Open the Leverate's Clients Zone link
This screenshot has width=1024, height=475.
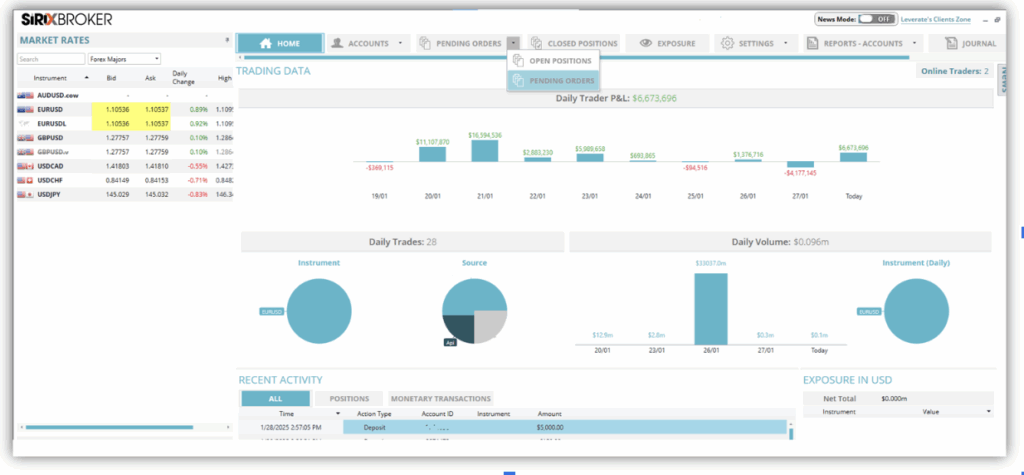click(939, 19)
